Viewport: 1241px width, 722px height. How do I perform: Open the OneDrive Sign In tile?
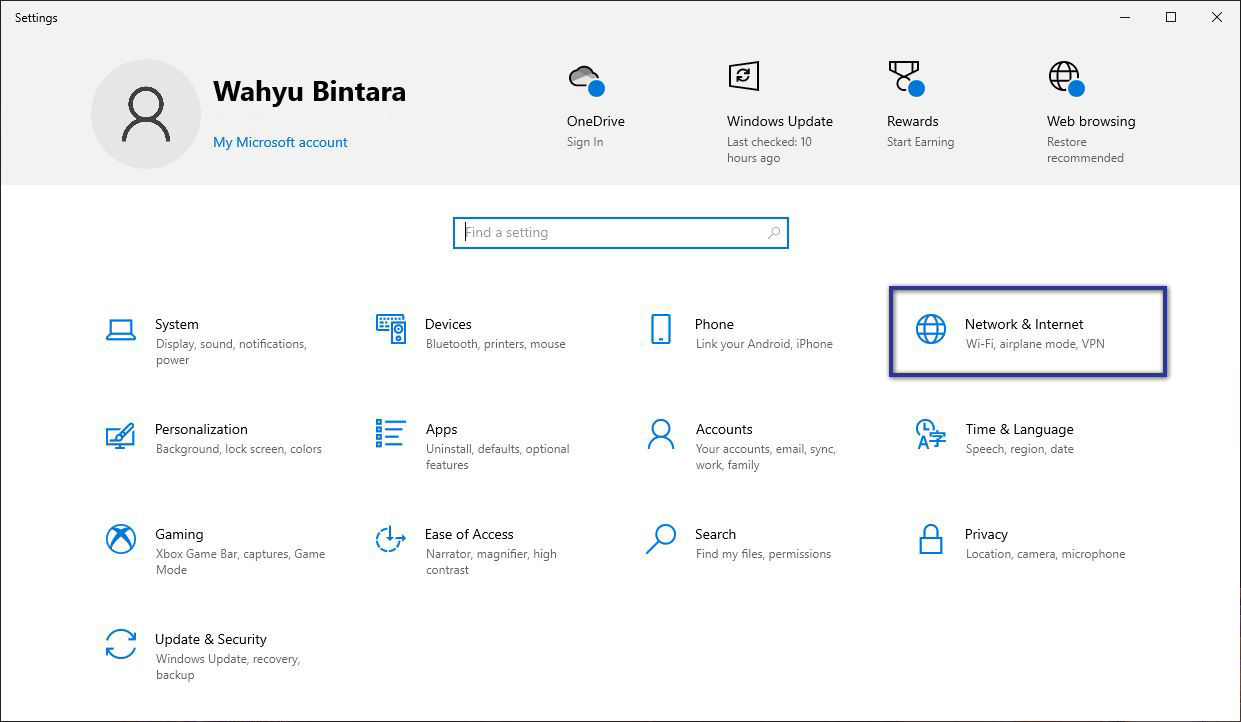(595, 108)
